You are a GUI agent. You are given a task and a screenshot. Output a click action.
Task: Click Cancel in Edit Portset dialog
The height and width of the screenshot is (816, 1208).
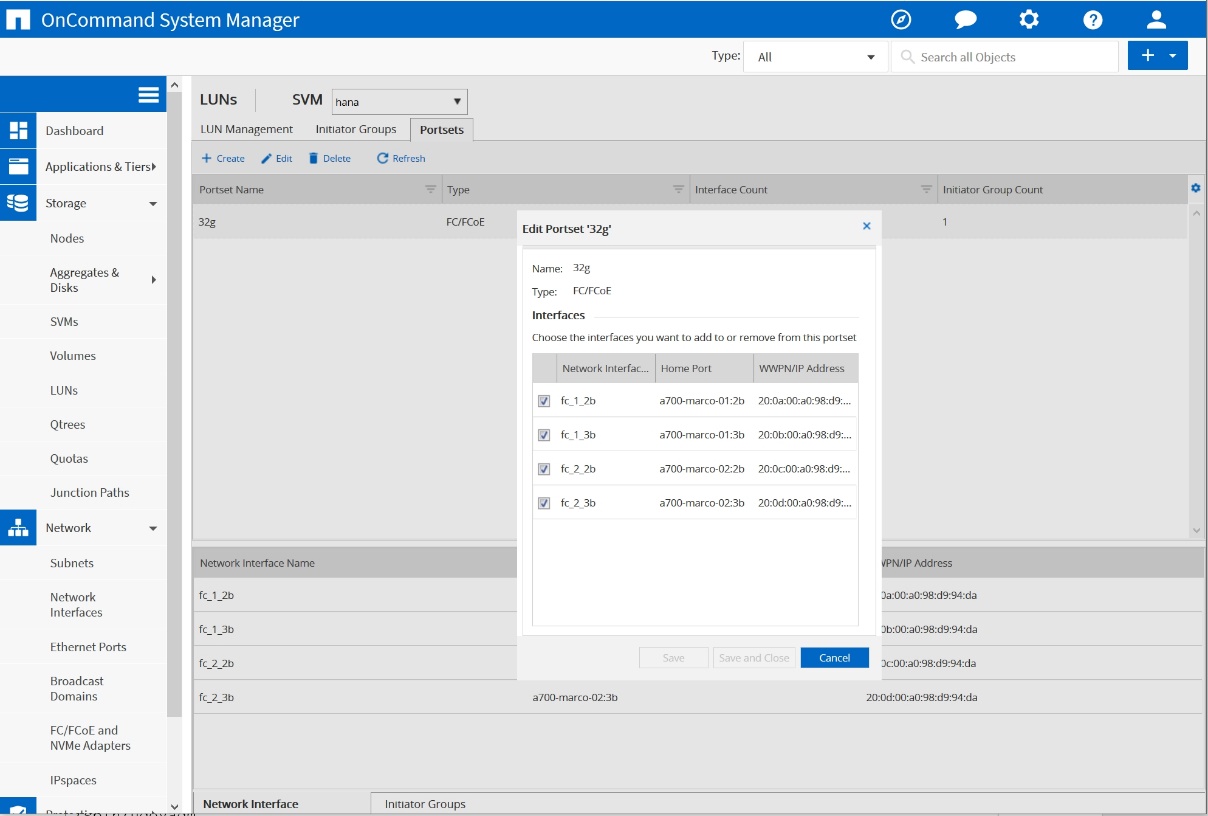pos(834,658)
